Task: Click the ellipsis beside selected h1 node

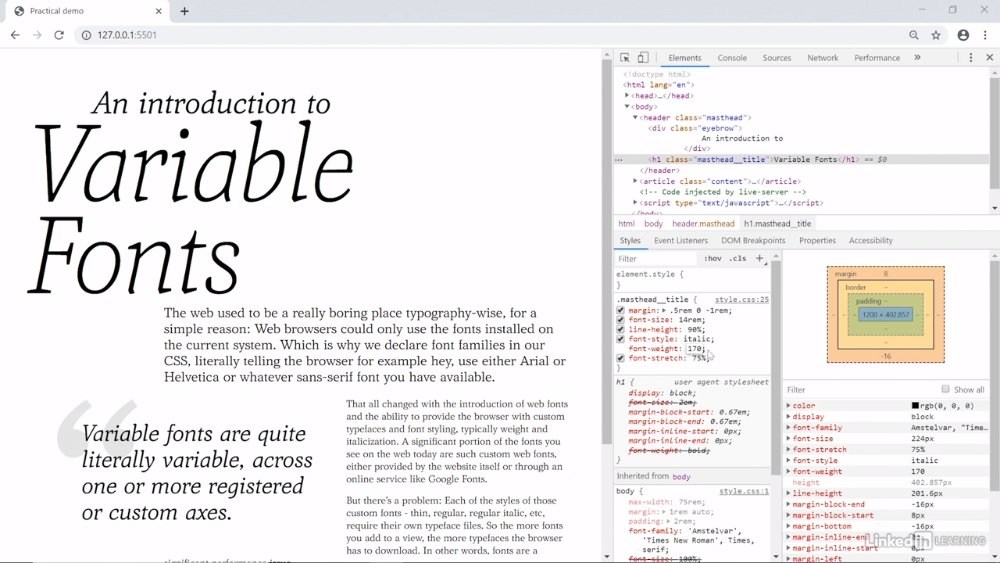Action: point(619,160)
